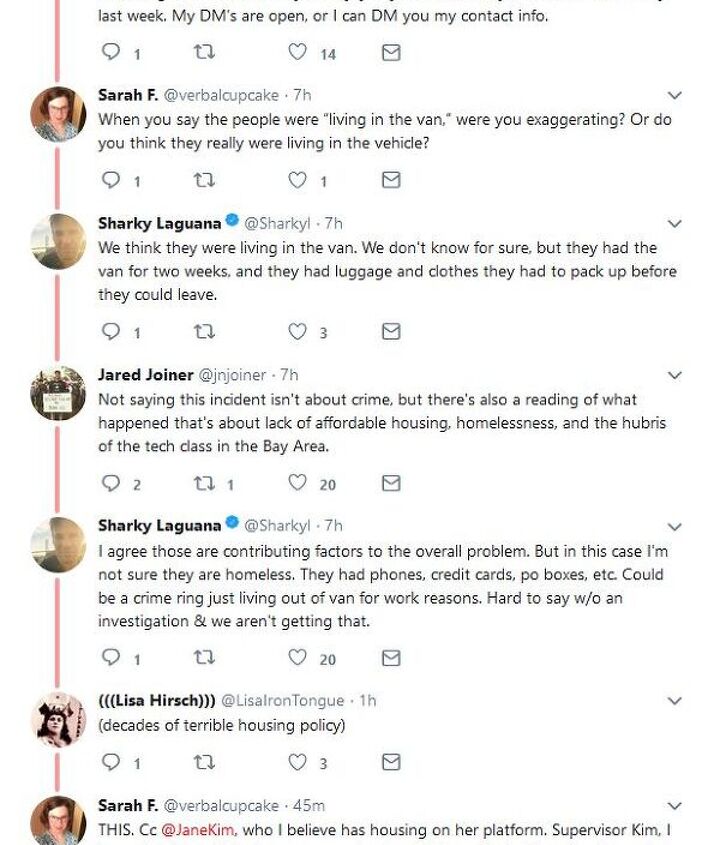Send Lisa Hirsch's tweet via direct message
The width and height of the screenshot is (720, 845).
pos(392,762)
